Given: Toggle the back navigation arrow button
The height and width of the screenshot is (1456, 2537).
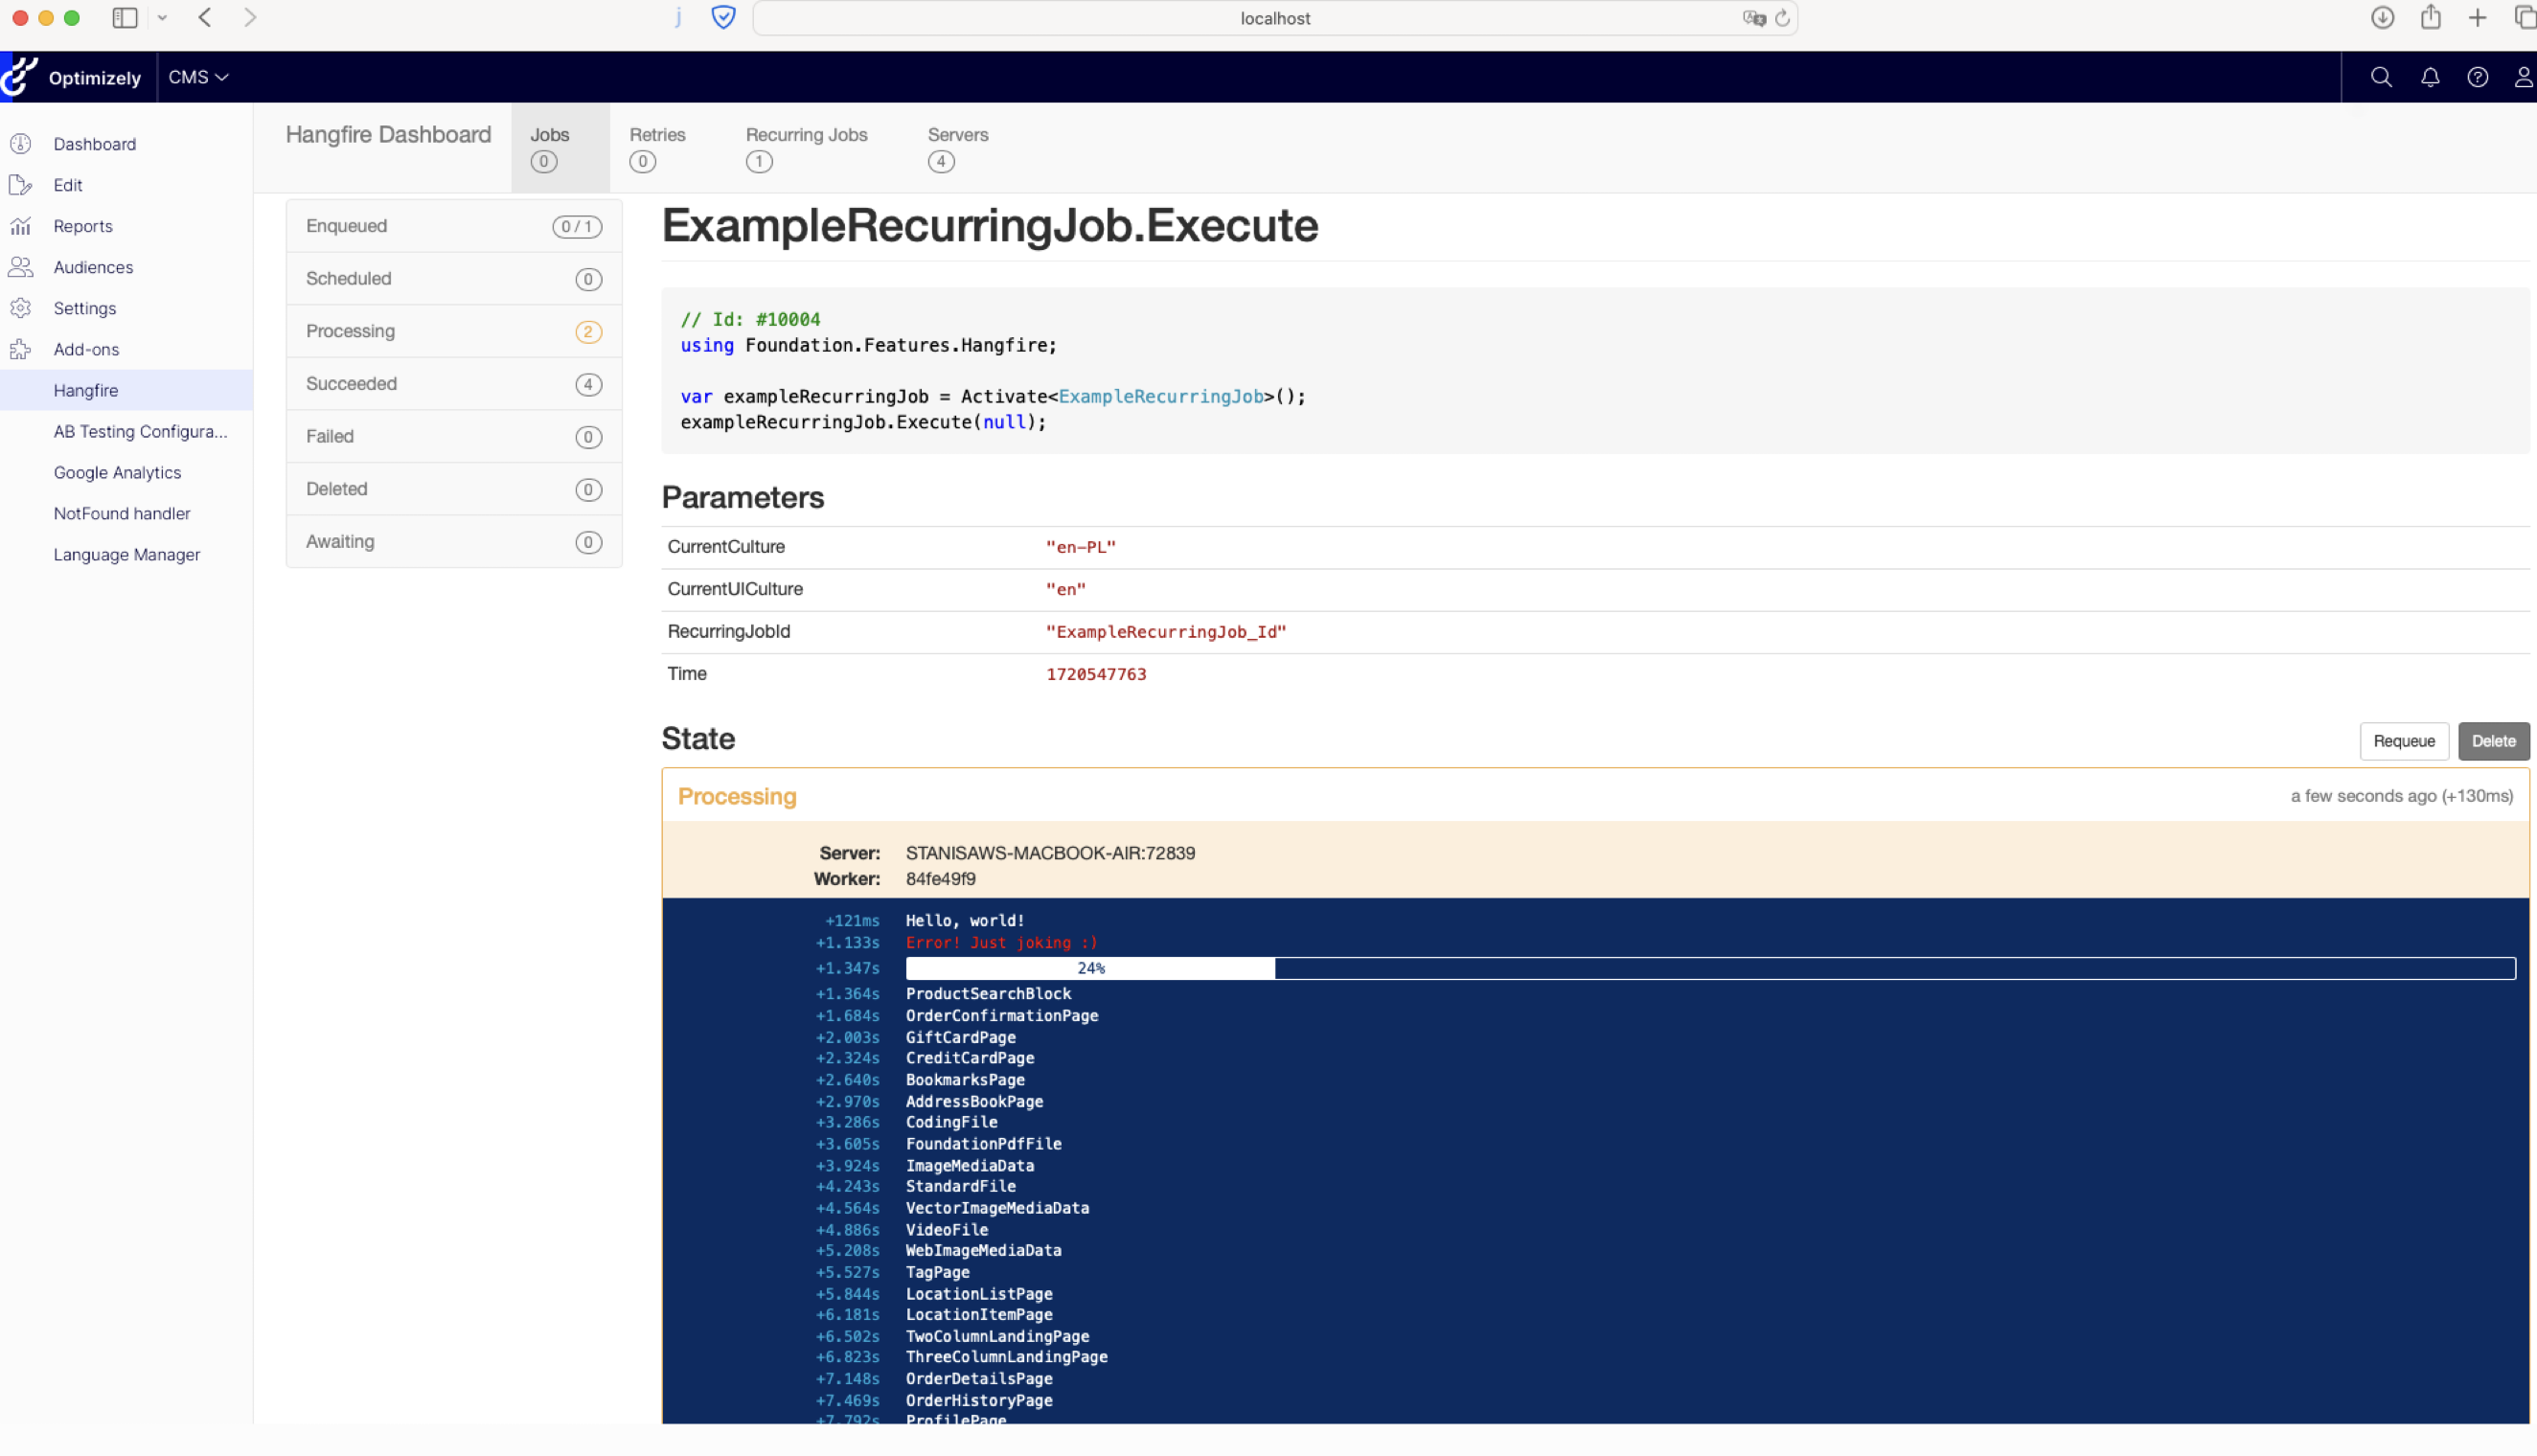Looking at the screenshot, I should 204,17.
